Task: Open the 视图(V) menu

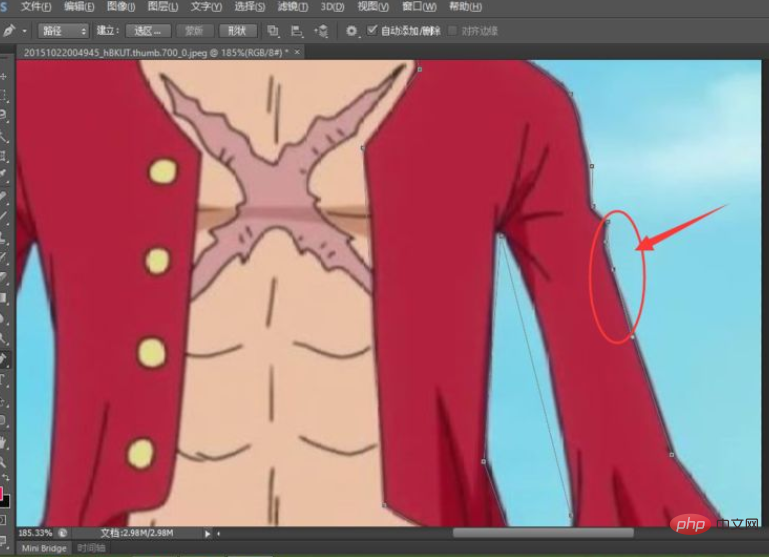Action: pos(373,7)
